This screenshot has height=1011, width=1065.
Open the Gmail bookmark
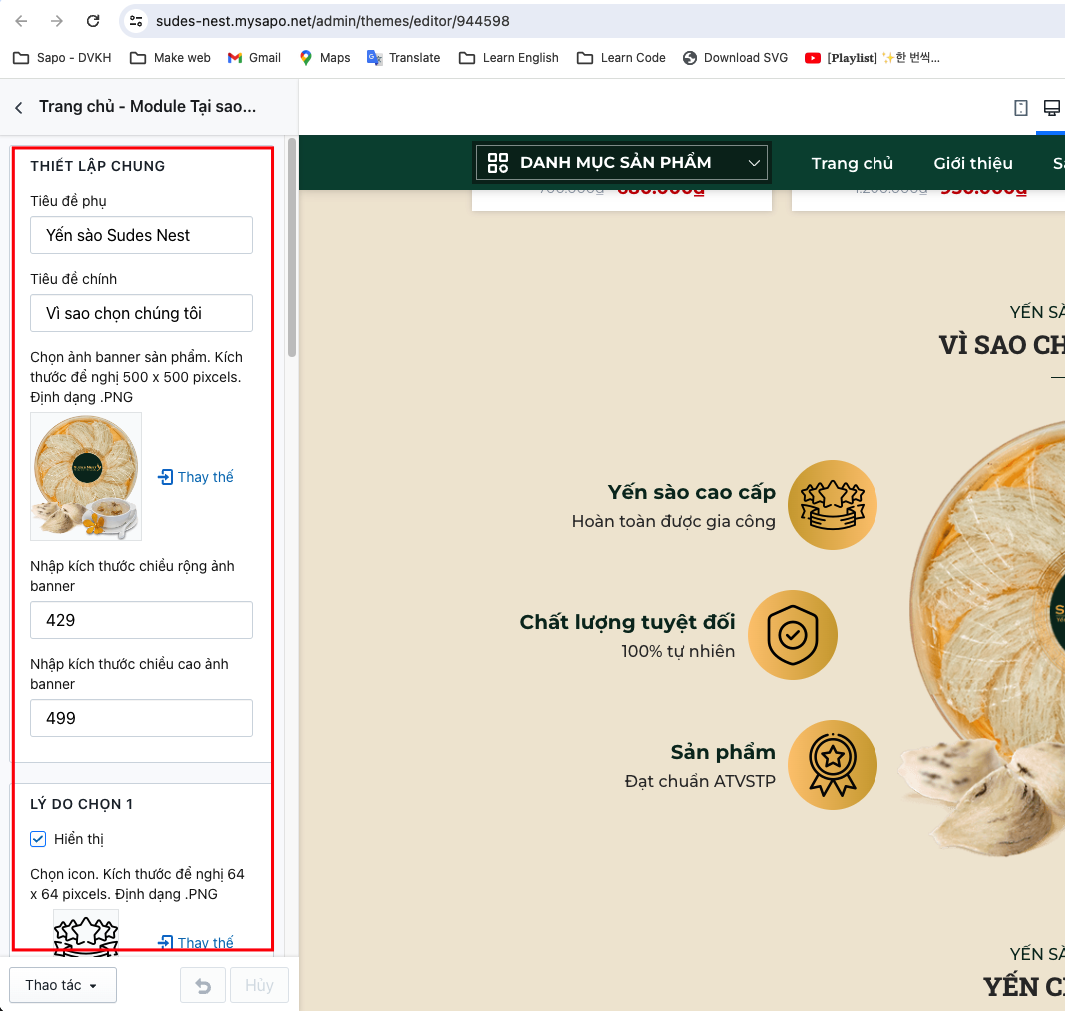click(254, 58)
